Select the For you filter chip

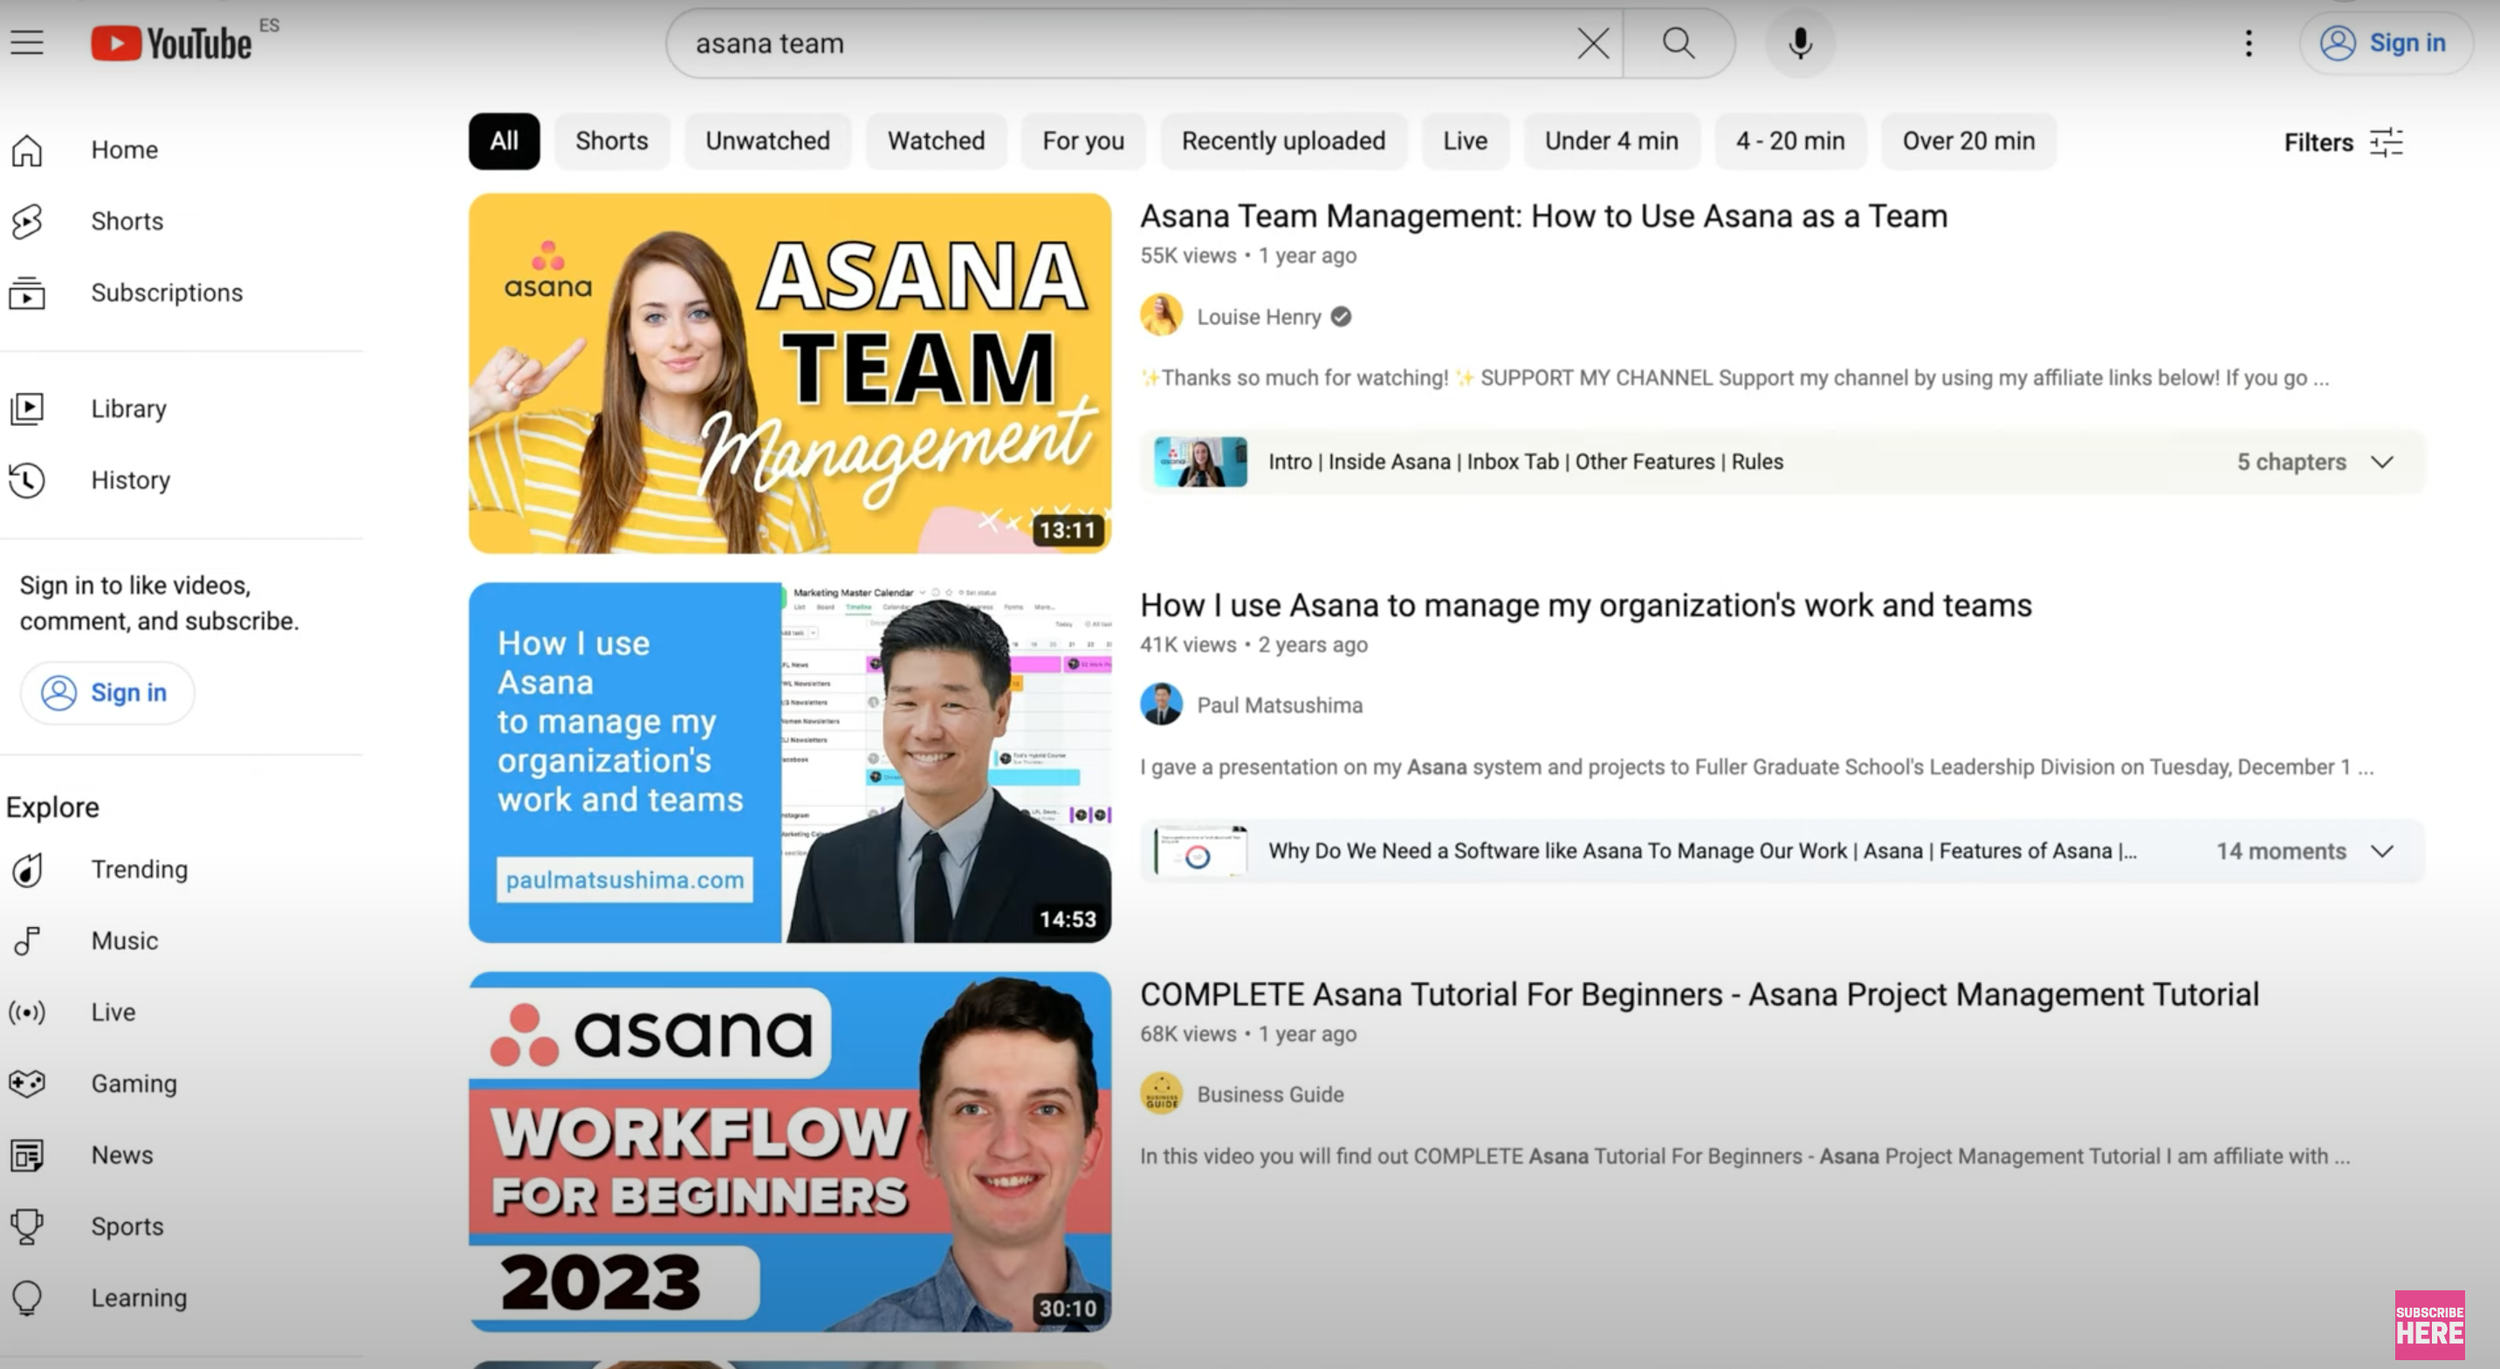(x=1083, y=141)
